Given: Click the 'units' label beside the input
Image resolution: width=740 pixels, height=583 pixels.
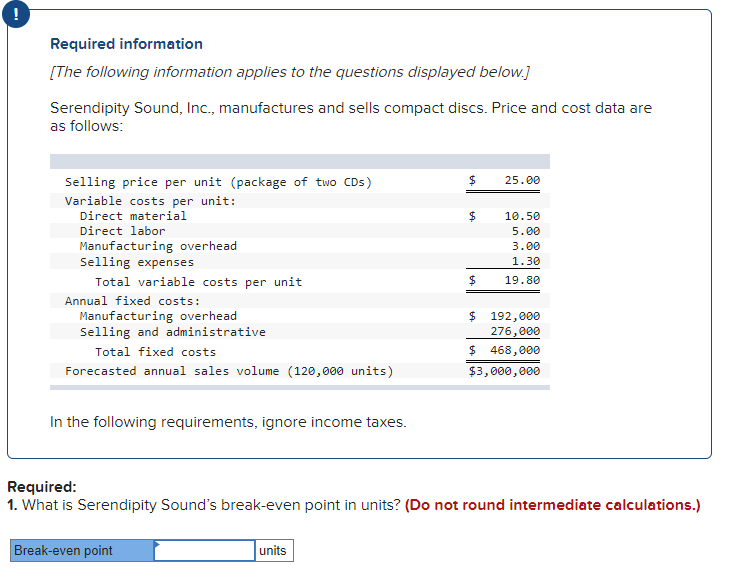Looking at the screenshot, I should point(274,550).
